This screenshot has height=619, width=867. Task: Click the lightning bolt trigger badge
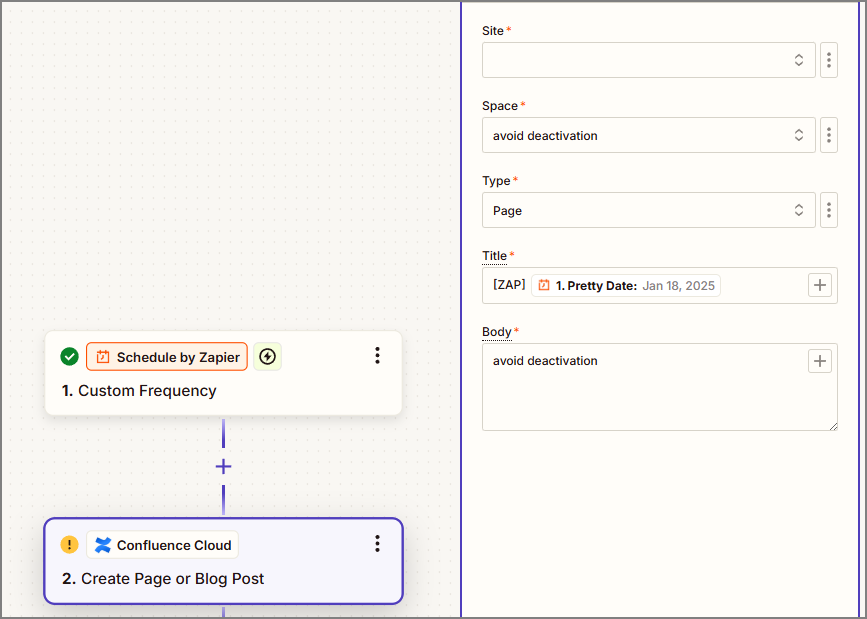click(x=268, y=356)
